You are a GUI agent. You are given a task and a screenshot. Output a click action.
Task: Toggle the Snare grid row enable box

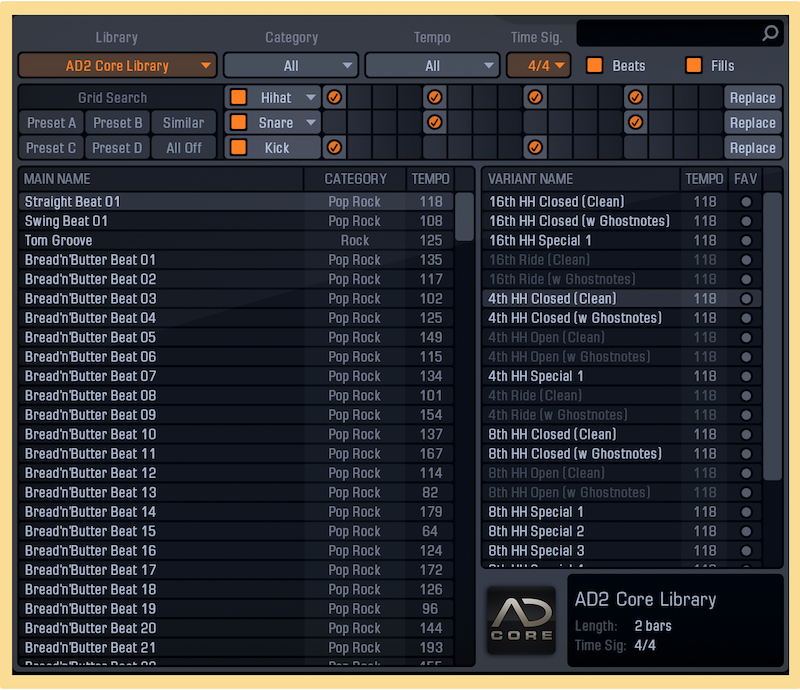click(x=238, y=122)
